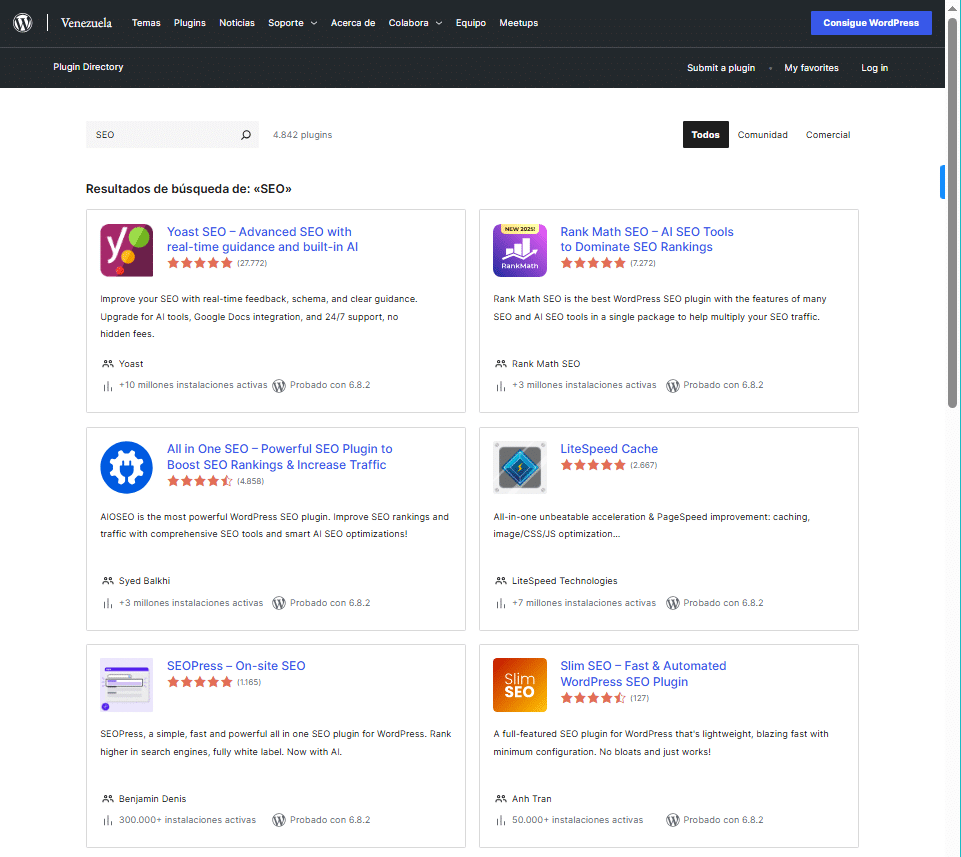Filter plugins by Comercial
This screenshot has width=961, height=857.
coord(828,135)
